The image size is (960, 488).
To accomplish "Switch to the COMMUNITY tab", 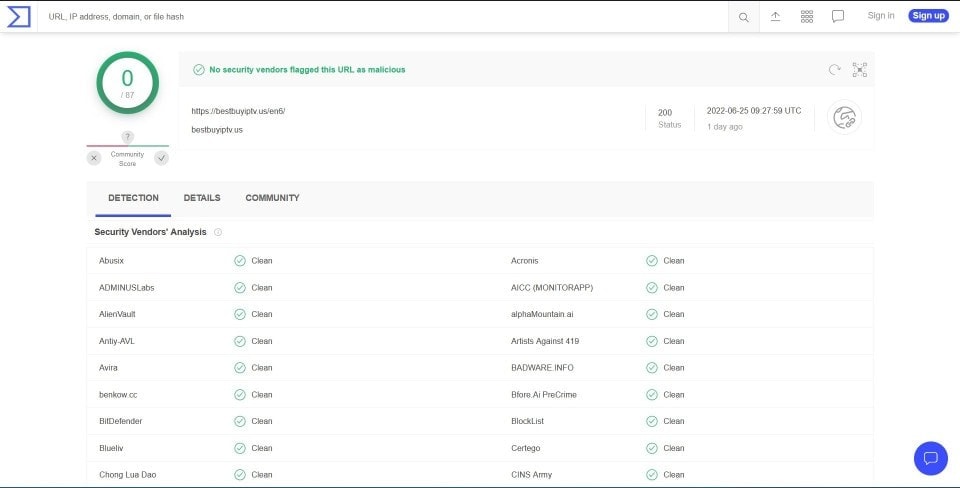I will tap(272, 198).
